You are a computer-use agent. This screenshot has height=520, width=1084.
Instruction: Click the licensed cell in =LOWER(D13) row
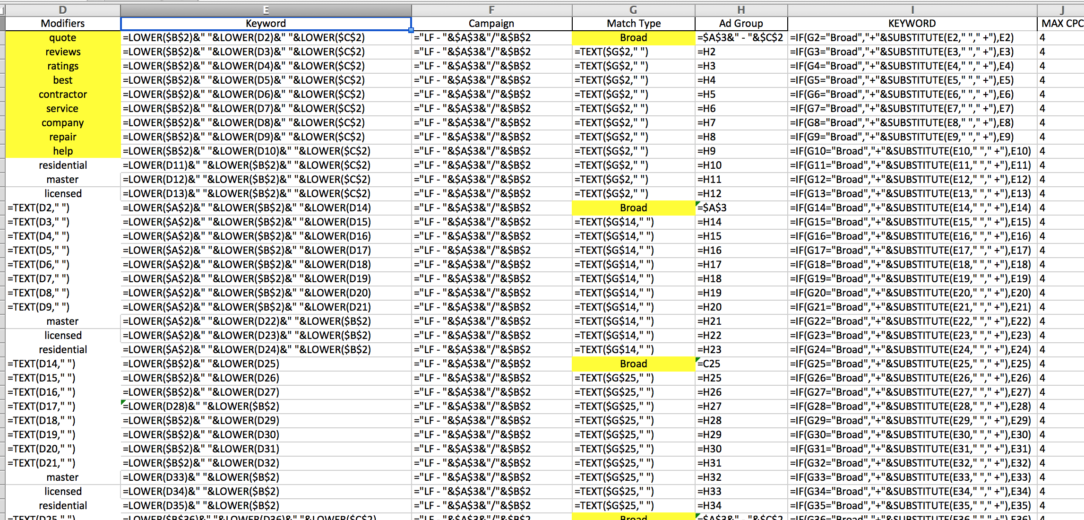[63, 194]
